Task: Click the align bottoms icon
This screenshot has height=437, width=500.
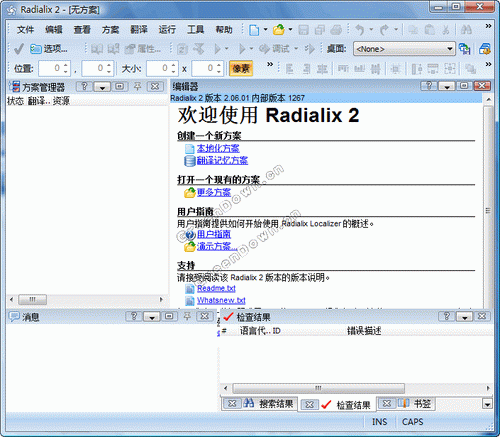Action: (359, 69)
